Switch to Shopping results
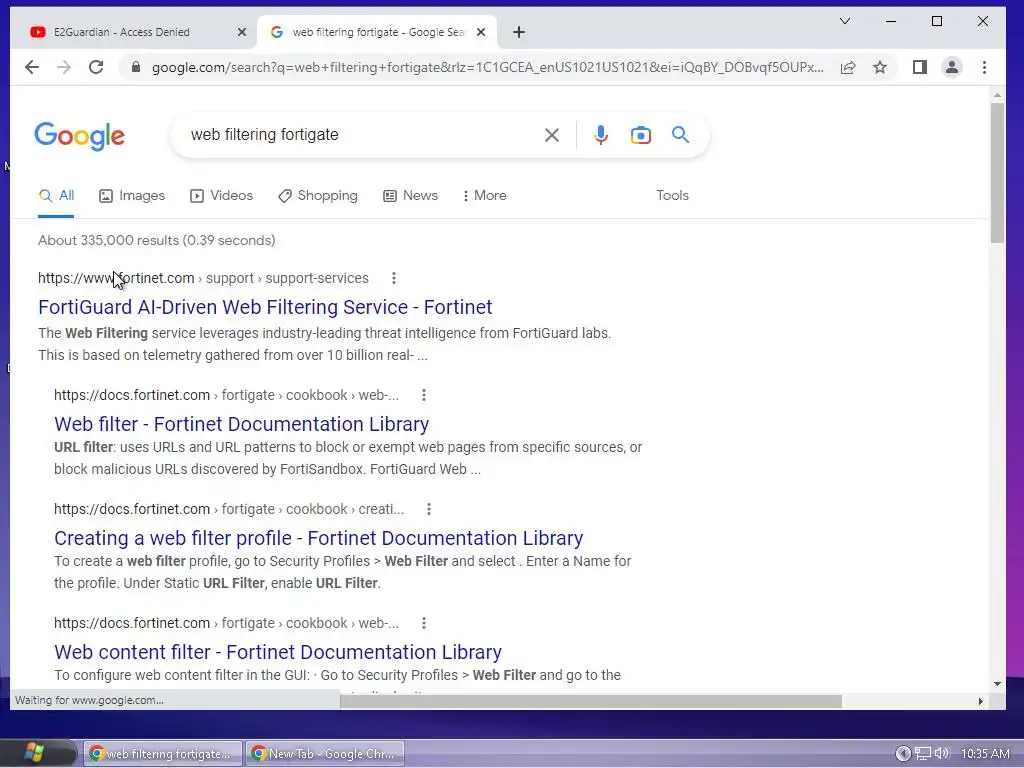Image resolution: width=1024 pixels, height=768 pixels. click(317, 195)
